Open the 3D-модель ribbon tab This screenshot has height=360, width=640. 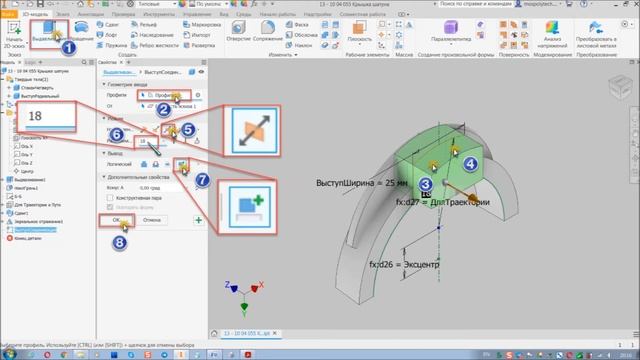[35, 14]
